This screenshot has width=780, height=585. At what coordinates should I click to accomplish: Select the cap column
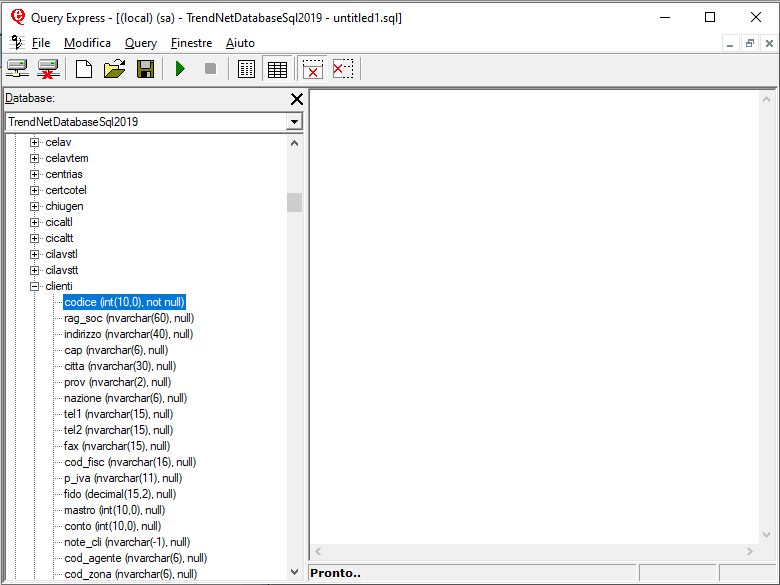(116, 350)
